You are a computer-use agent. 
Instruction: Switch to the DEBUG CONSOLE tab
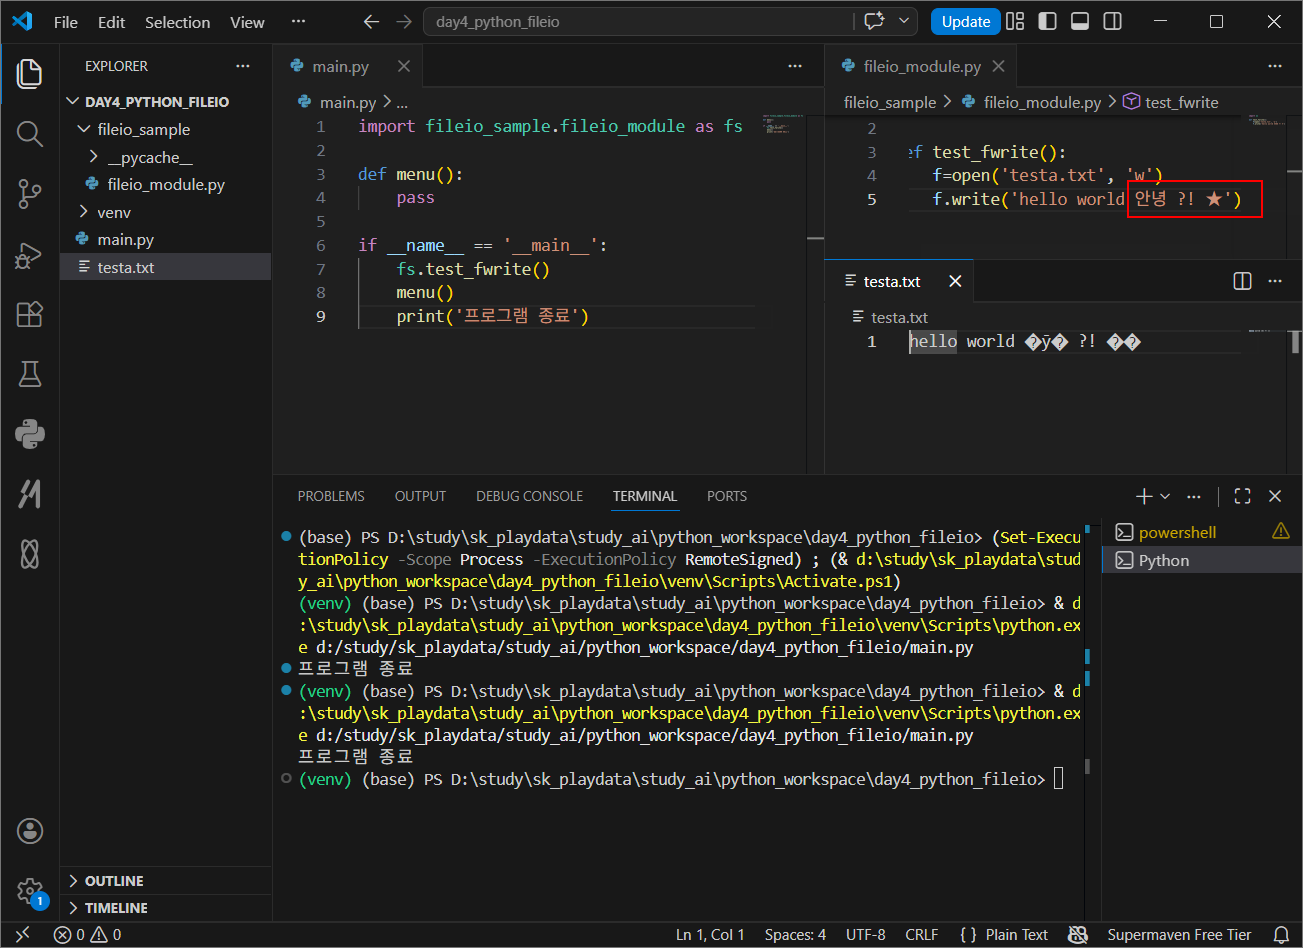529,496
